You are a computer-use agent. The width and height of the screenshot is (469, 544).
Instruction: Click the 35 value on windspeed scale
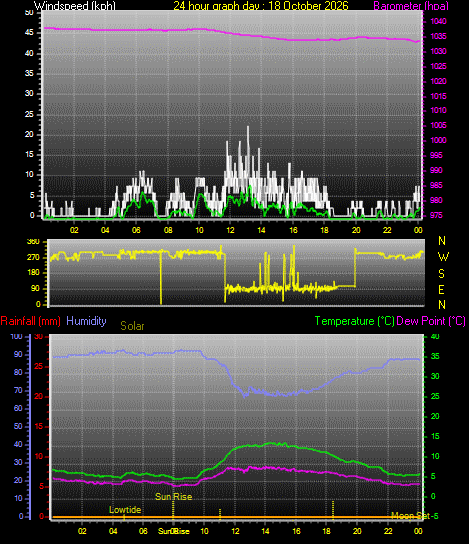pos(29,73)
